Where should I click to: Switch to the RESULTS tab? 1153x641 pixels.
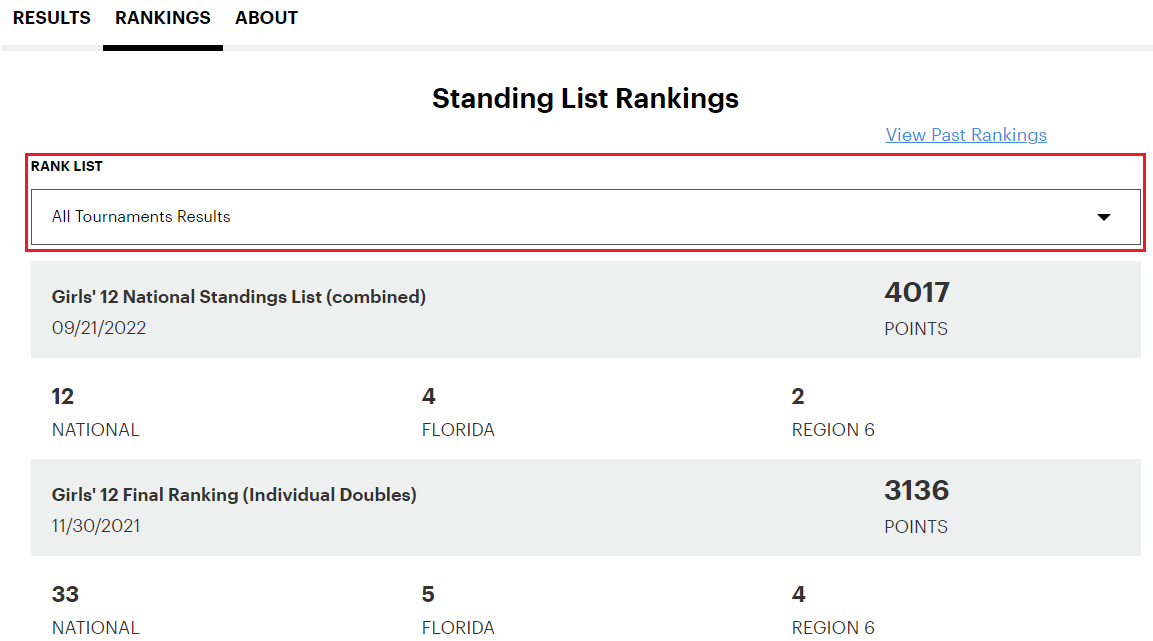pyautogui.click(x=51, y=18)
